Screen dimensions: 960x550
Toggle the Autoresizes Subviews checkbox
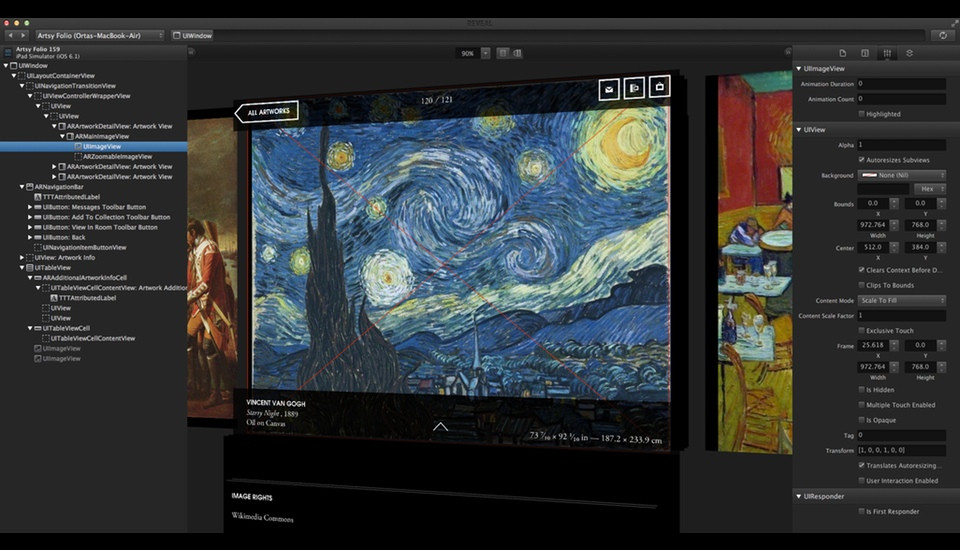tap(861, 160)
